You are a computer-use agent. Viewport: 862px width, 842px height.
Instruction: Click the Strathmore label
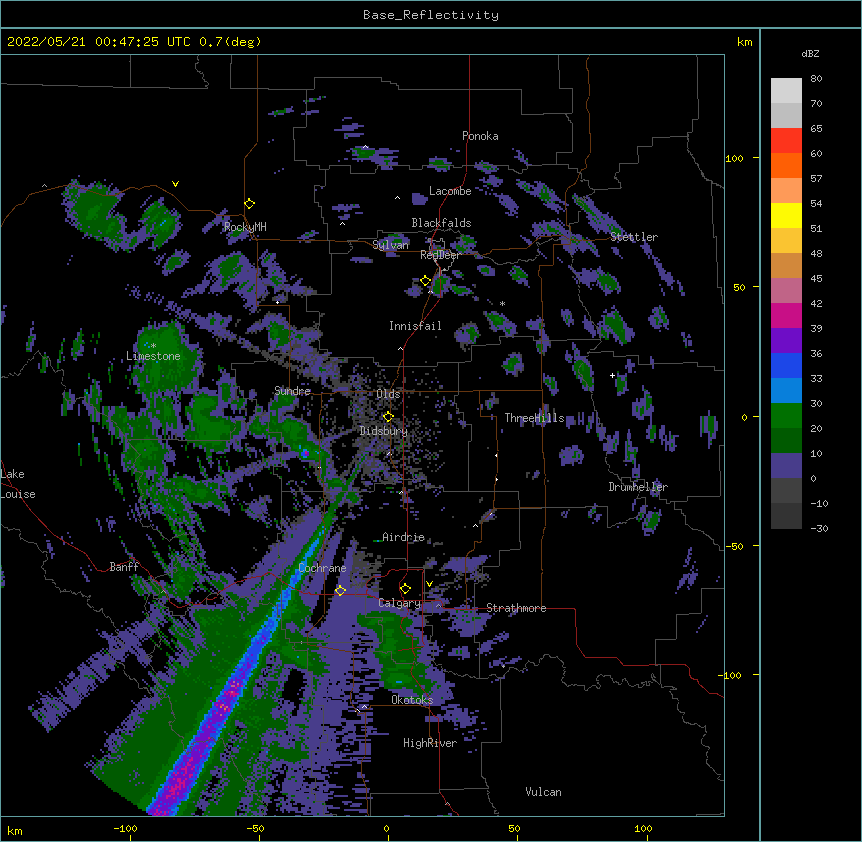tap(516, 608)
